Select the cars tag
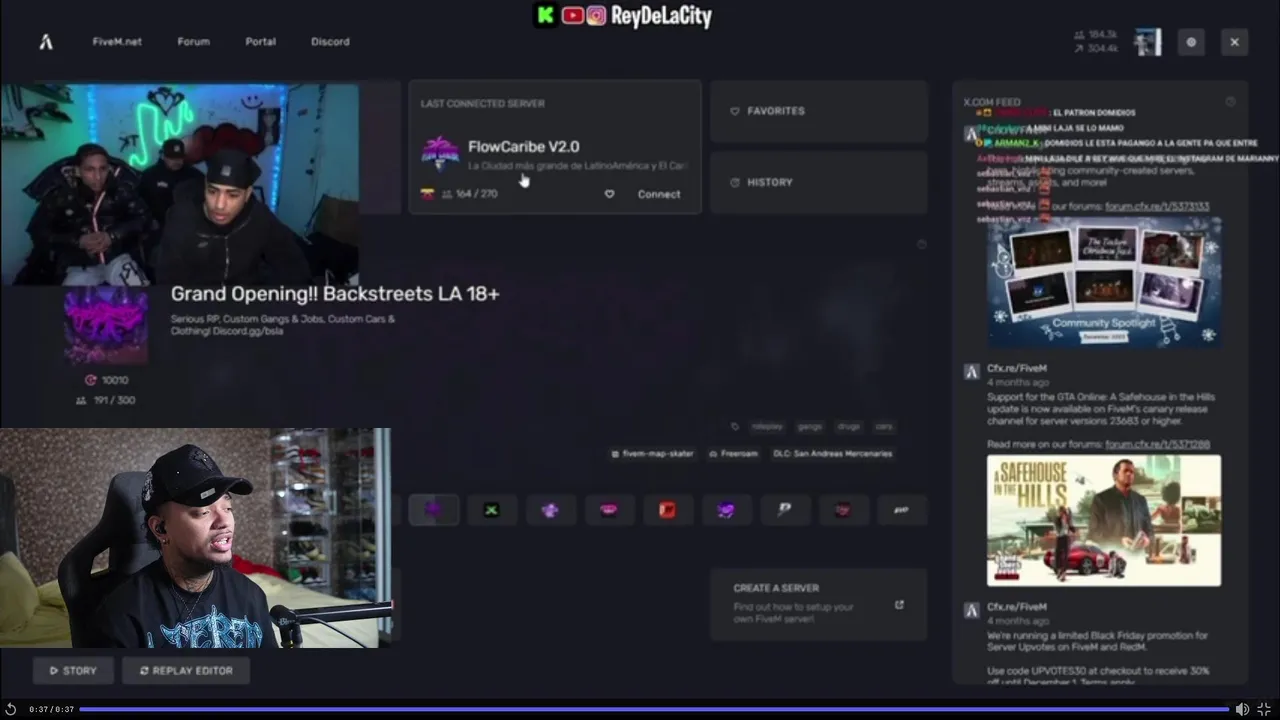This screenshot has width=1280, height=720. (x=884, y=427)
